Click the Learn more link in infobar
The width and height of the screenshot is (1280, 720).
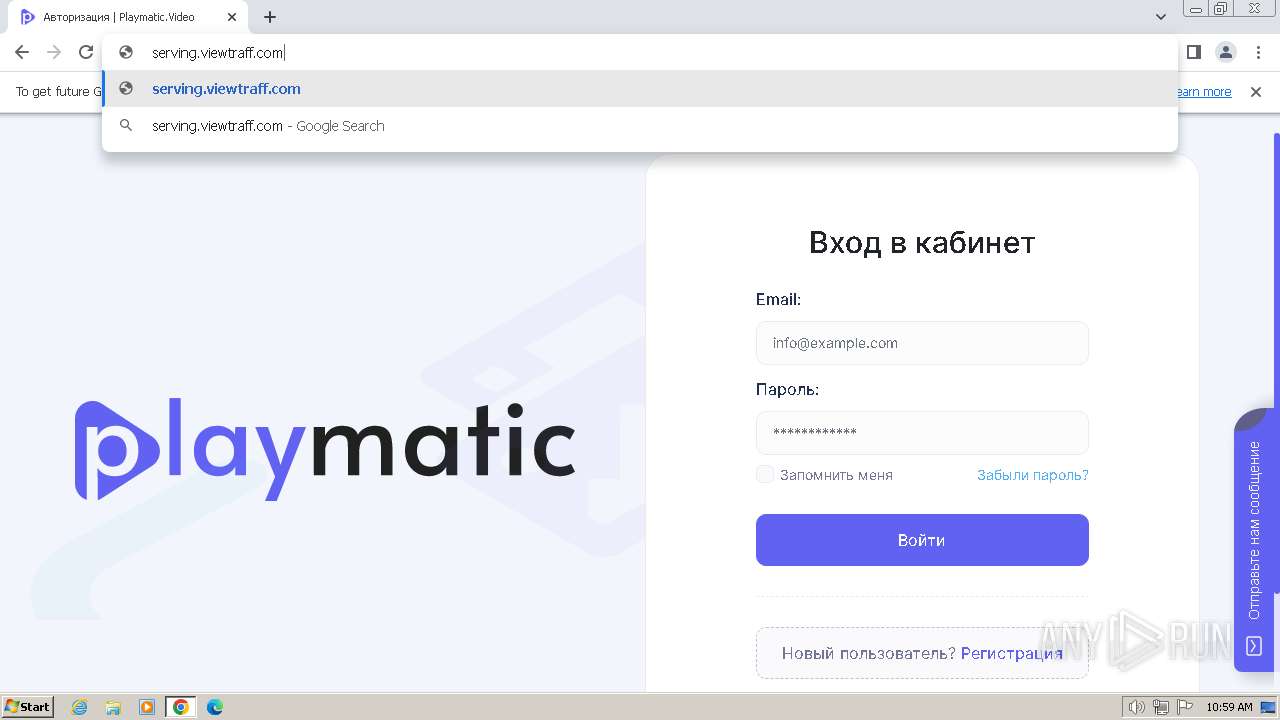coord(1204,92)
